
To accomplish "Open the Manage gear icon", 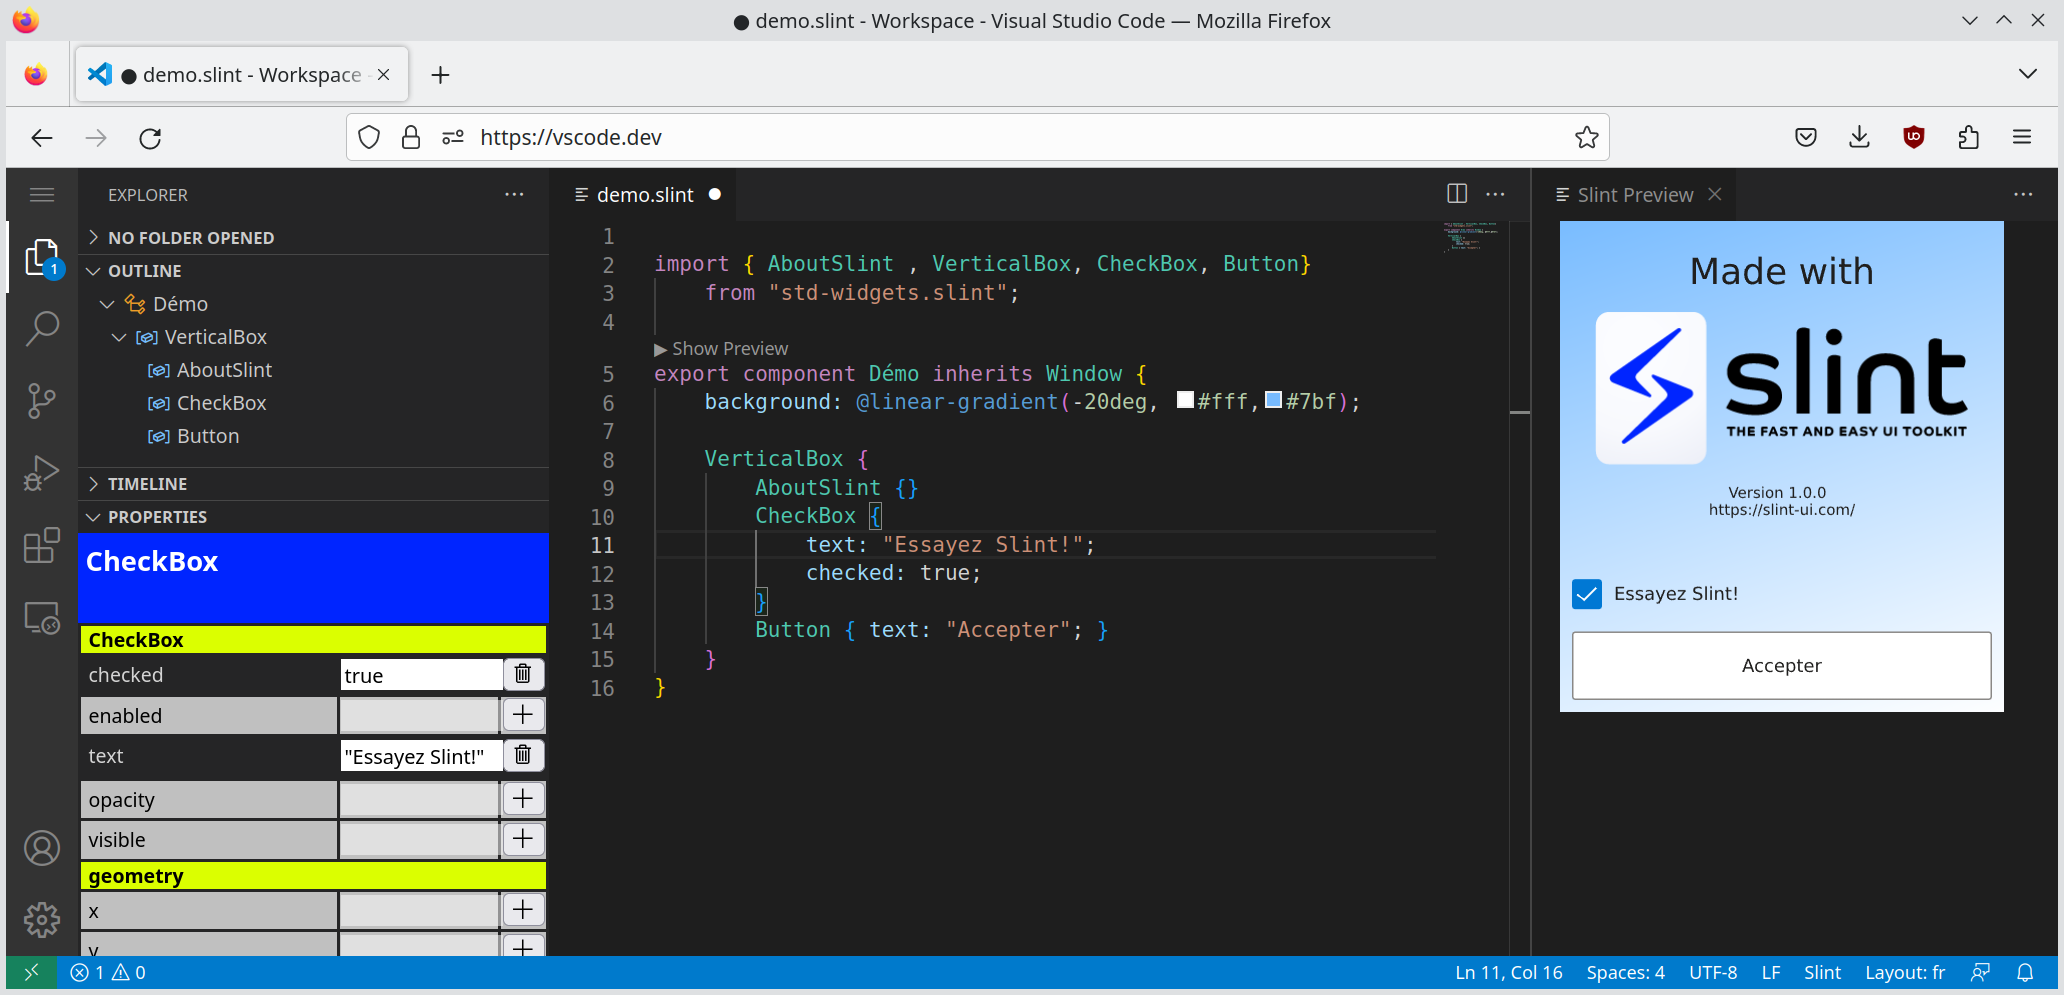I will (x=42, y=920).
